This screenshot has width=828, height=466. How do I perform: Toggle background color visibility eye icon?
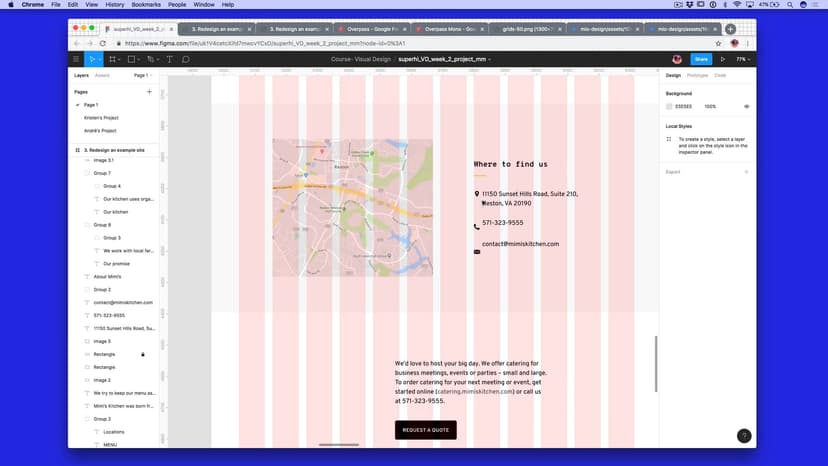(746, 106)
